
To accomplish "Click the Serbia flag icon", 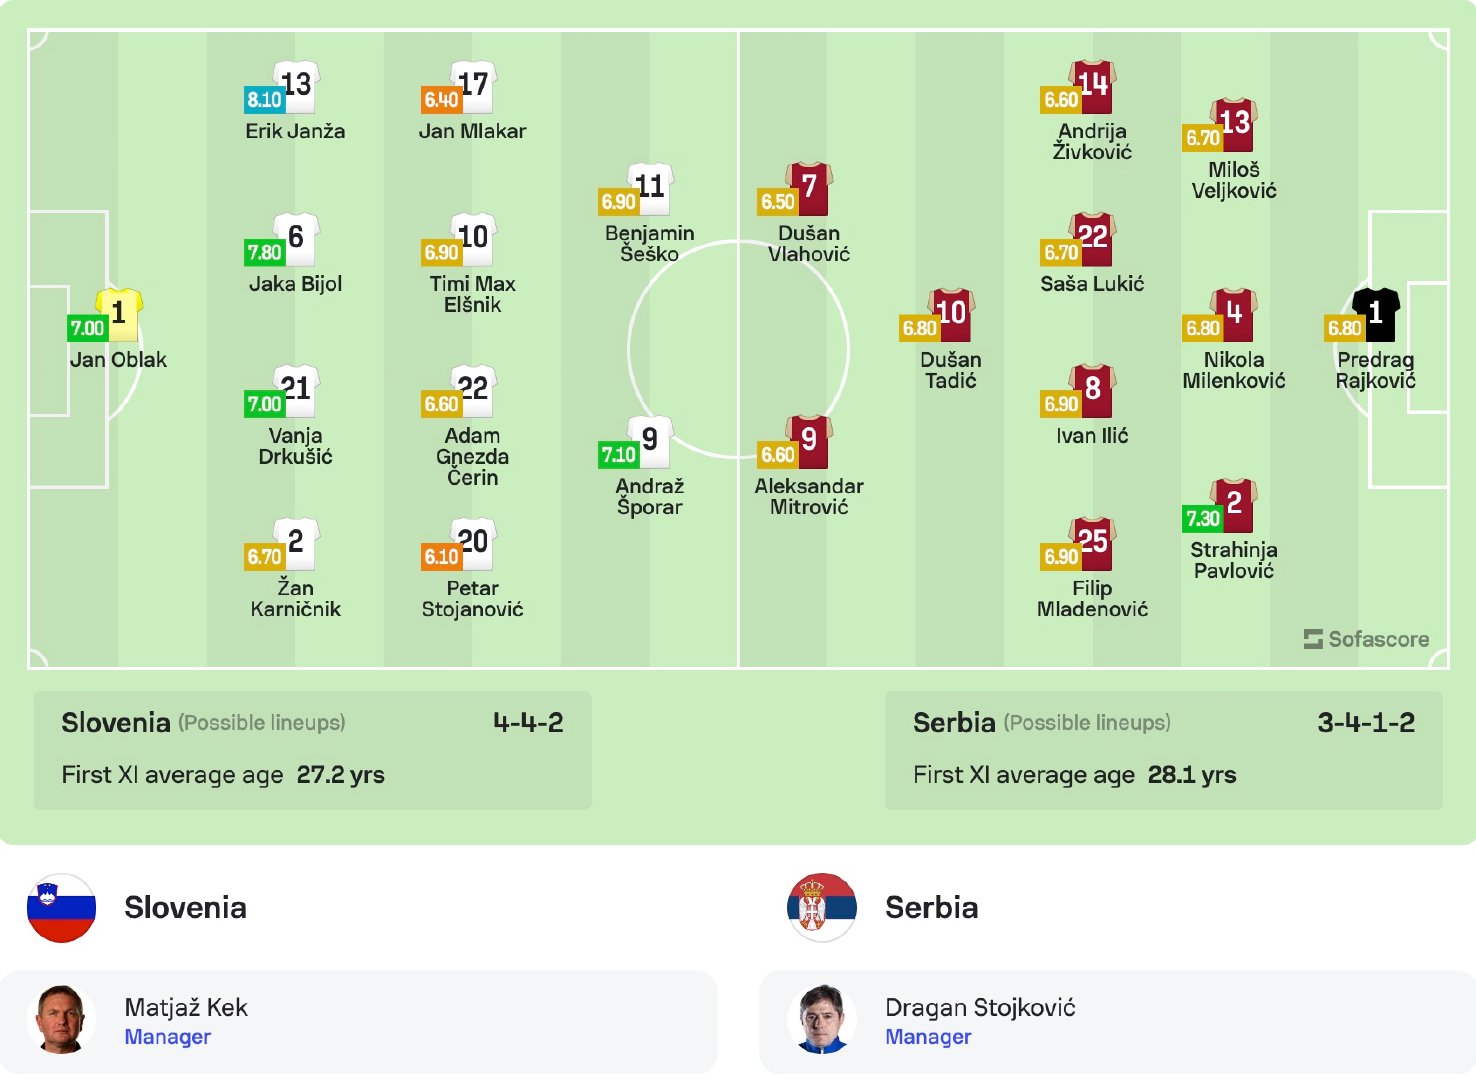I will tap(822, 908).
